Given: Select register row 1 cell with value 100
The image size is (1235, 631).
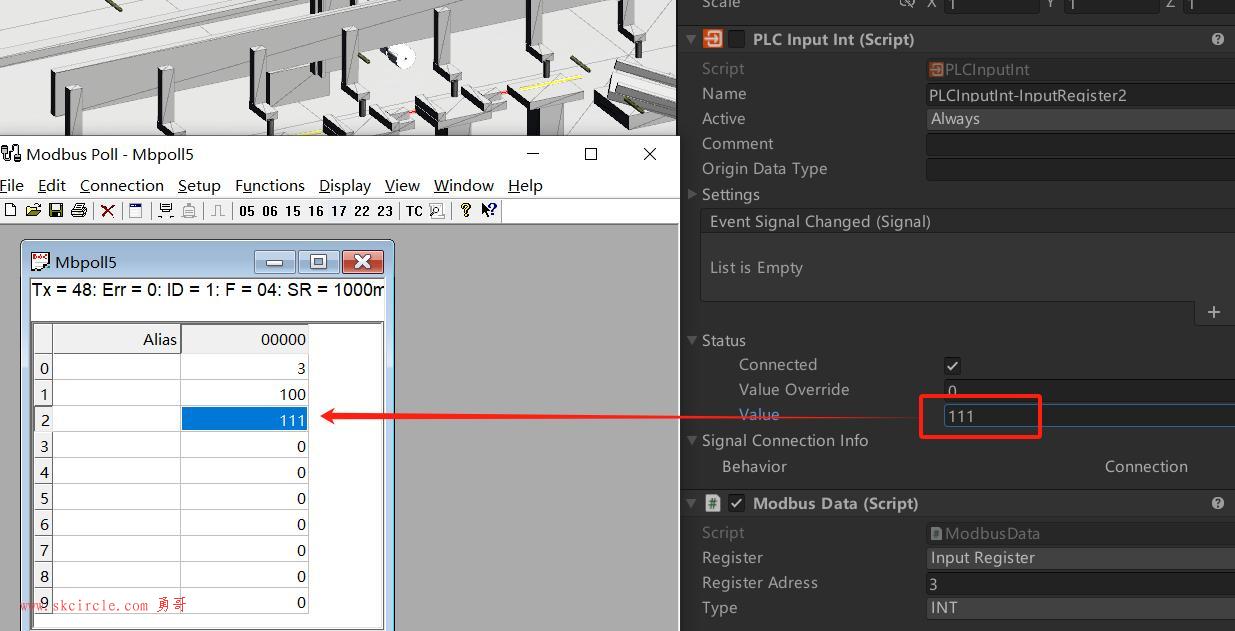Looking at the screenshot, I should (244, 394).
